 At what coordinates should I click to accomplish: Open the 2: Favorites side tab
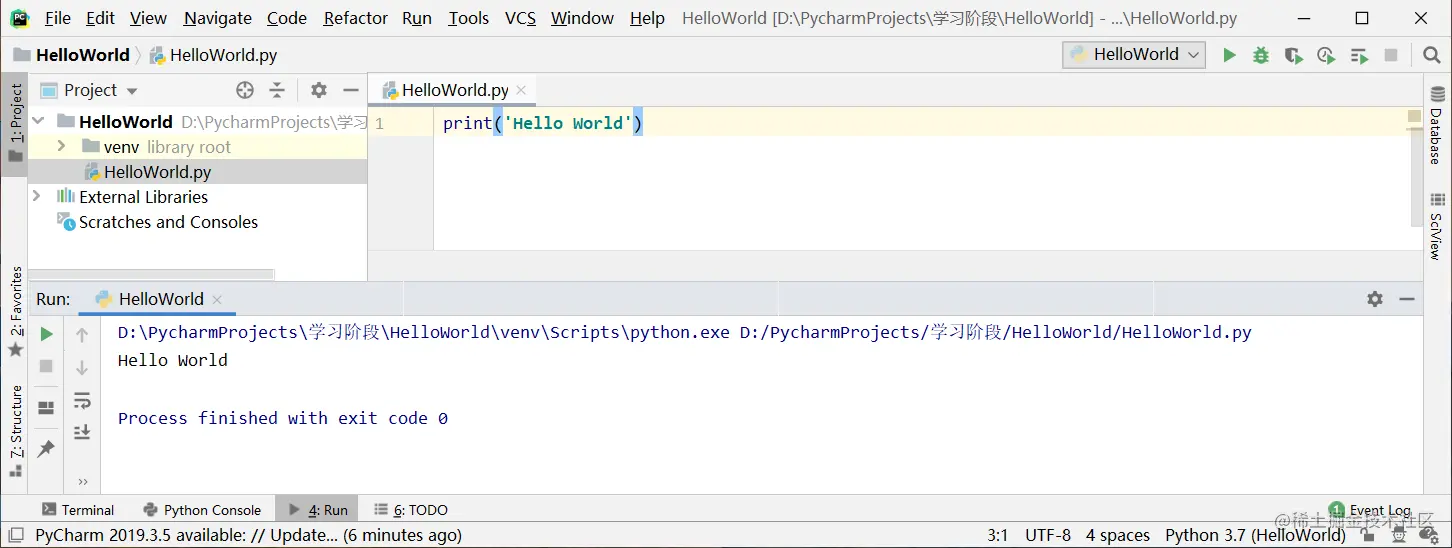[x=15, y=310]
